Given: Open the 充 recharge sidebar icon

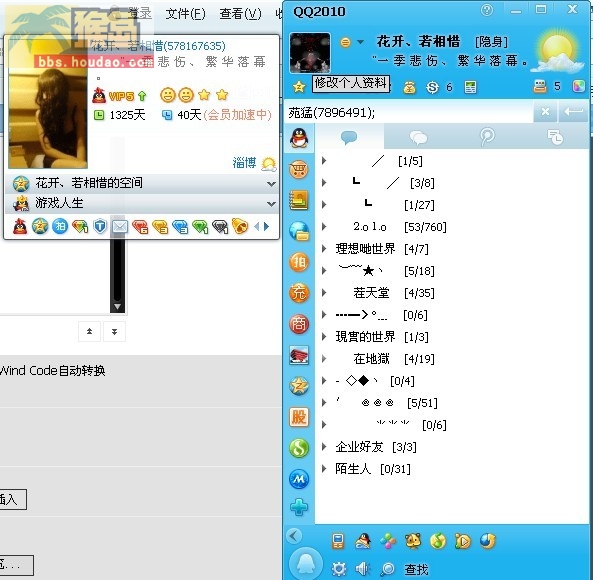Looking at the screenshot, I should tap(299, 293).
